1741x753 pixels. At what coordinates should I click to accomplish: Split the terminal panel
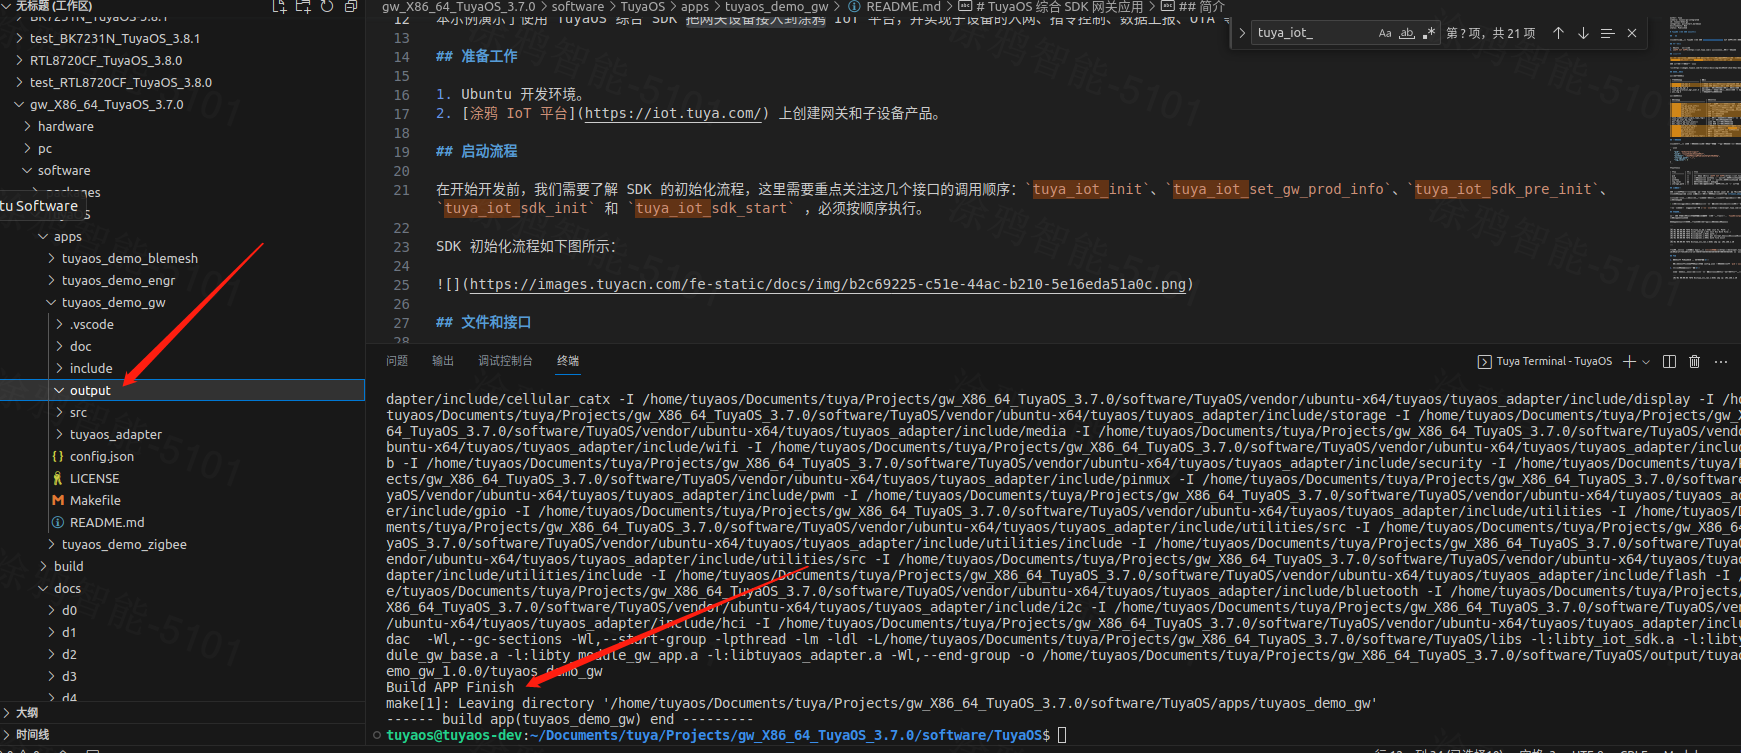(1669, 361)
